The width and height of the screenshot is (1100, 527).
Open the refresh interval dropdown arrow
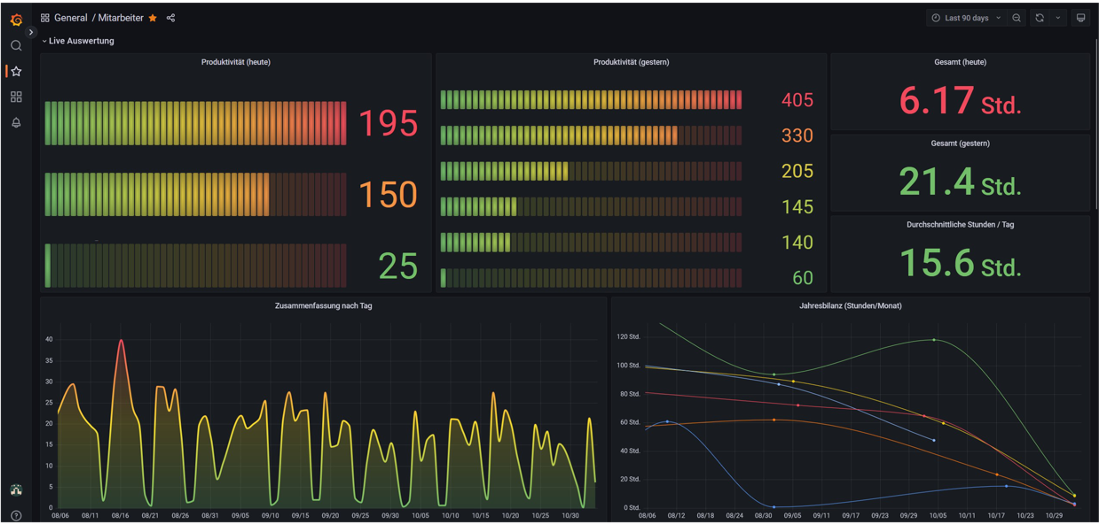(1057, 18)
